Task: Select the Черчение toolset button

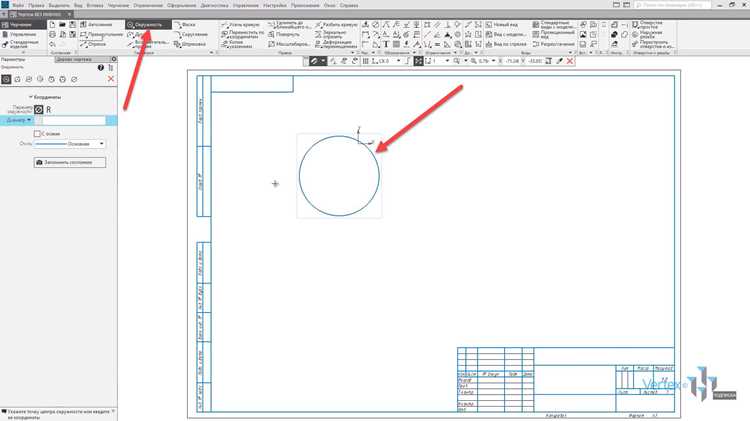Action: coord(23,24)
